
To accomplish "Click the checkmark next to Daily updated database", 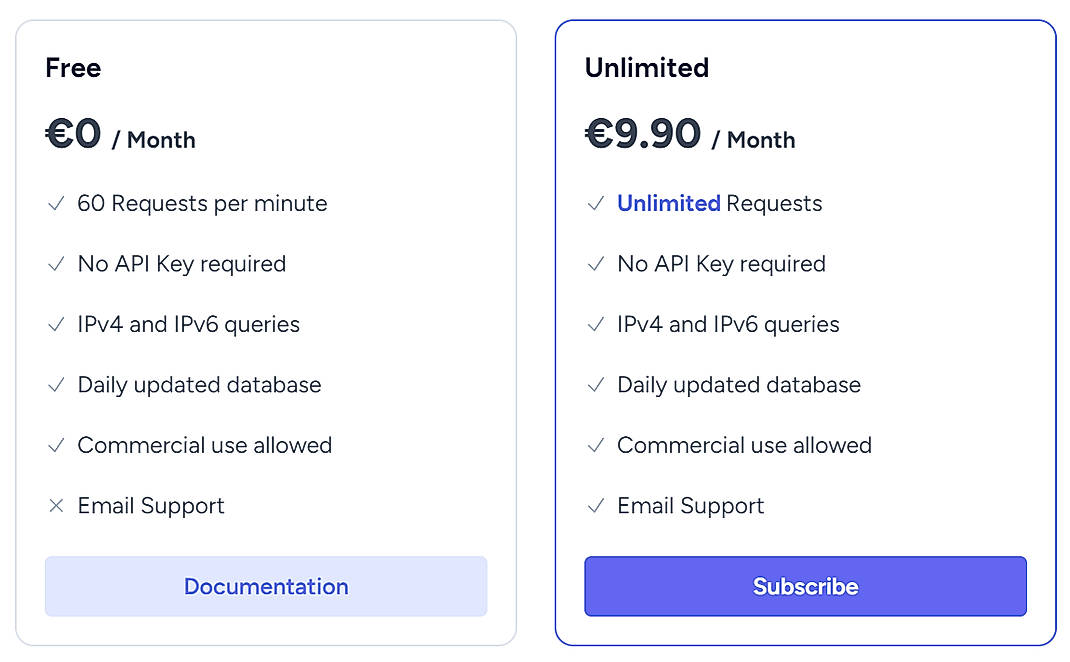I will tap(57, 385).
